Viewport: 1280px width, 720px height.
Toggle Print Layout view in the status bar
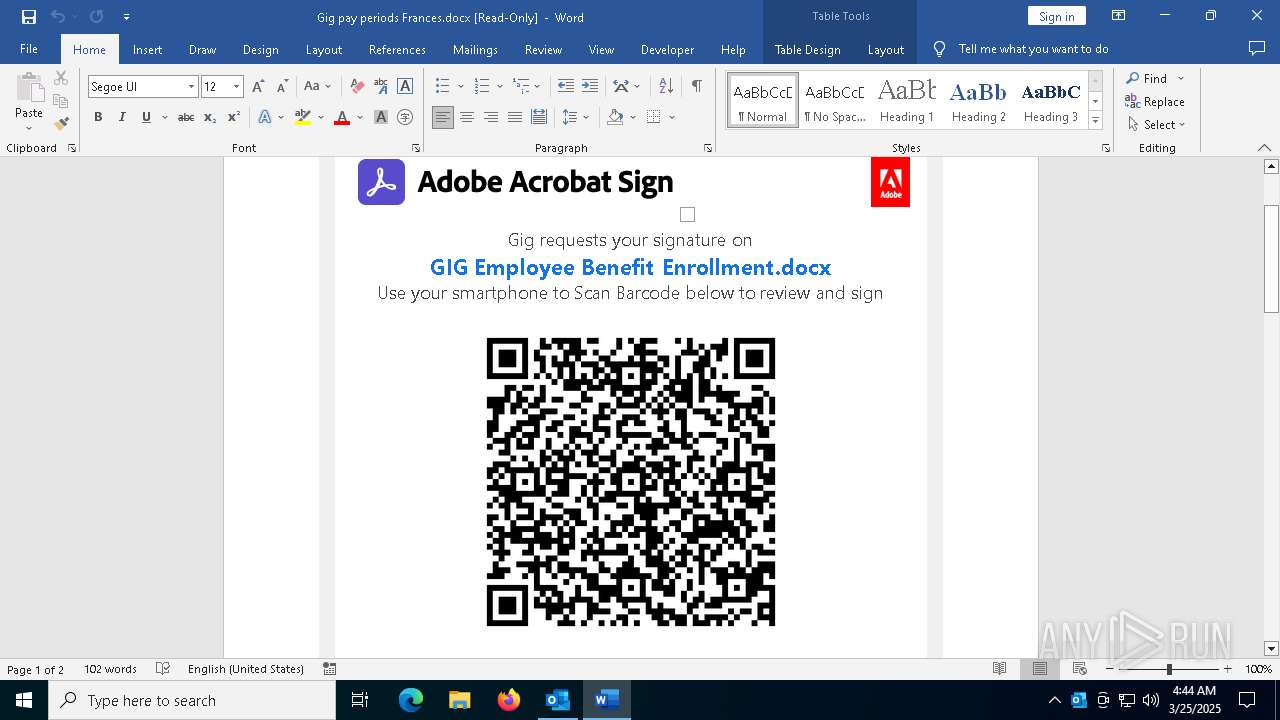(1040, 669)
